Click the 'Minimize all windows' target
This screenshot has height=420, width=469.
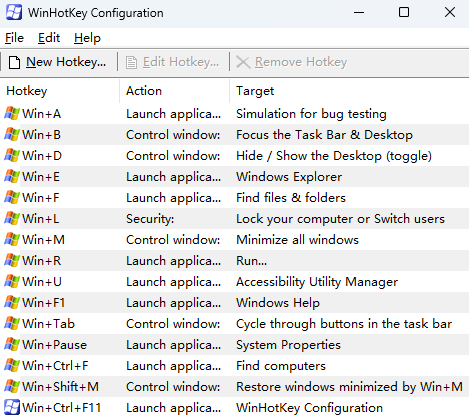point(297,240)
